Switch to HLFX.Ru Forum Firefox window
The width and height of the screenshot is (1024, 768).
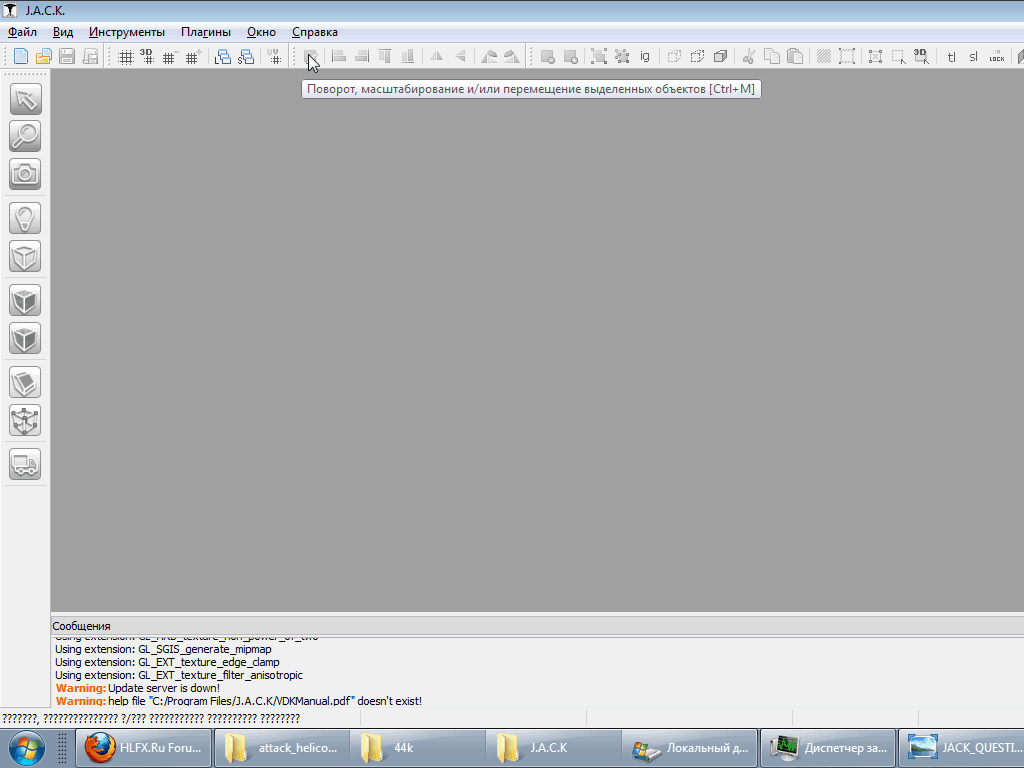pos(144,748)
